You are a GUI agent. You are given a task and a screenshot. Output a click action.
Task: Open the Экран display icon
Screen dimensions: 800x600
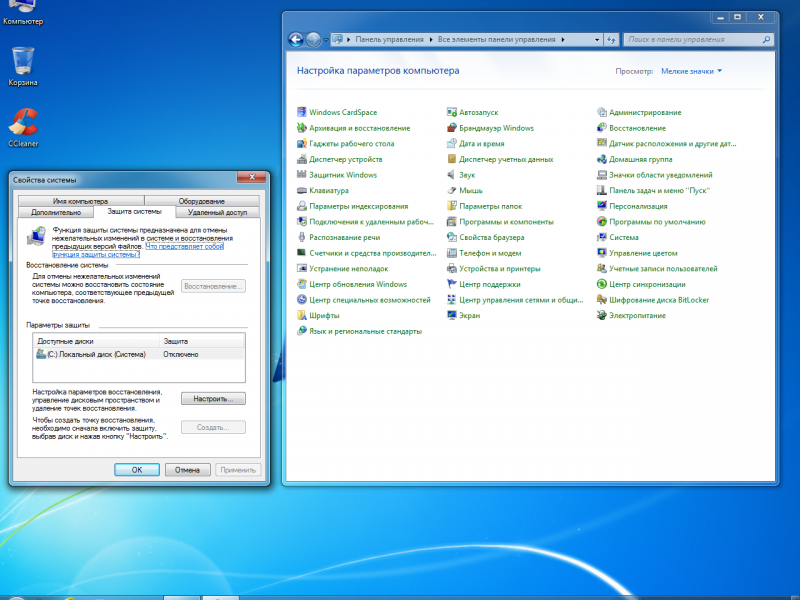pos(452,315)
